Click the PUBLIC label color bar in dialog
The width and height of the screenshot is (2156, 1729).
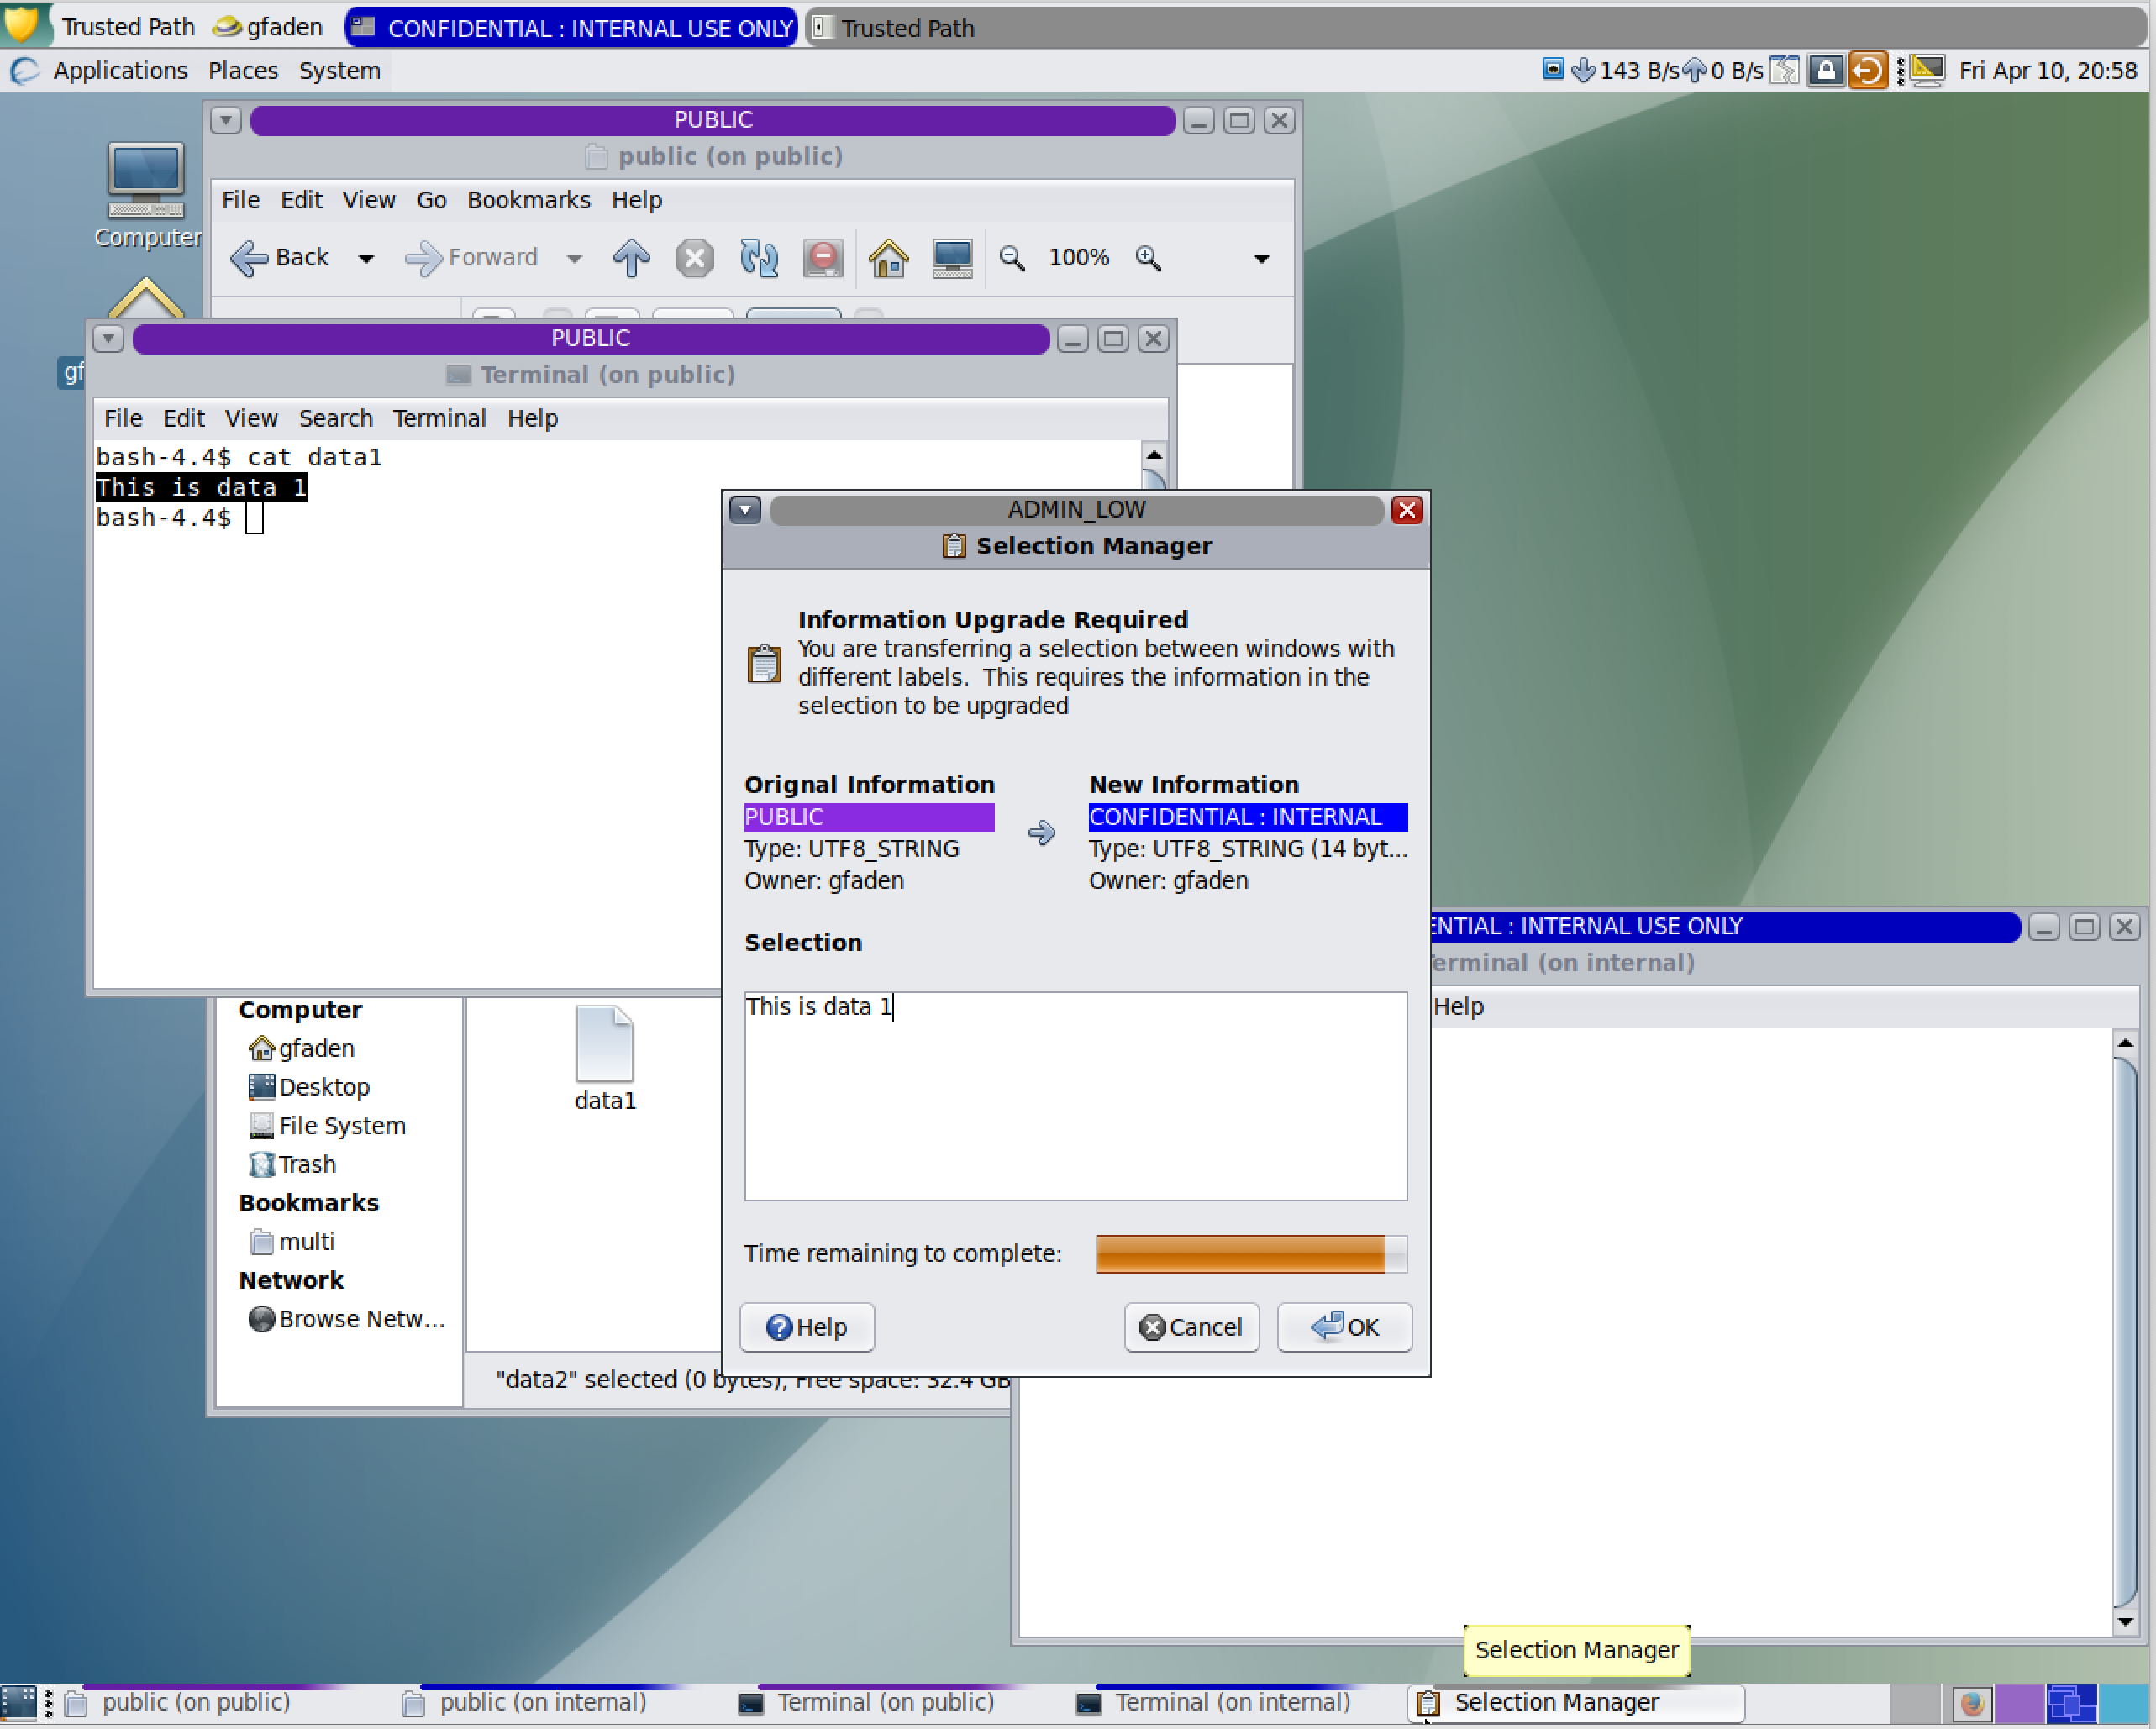point(869,817)
